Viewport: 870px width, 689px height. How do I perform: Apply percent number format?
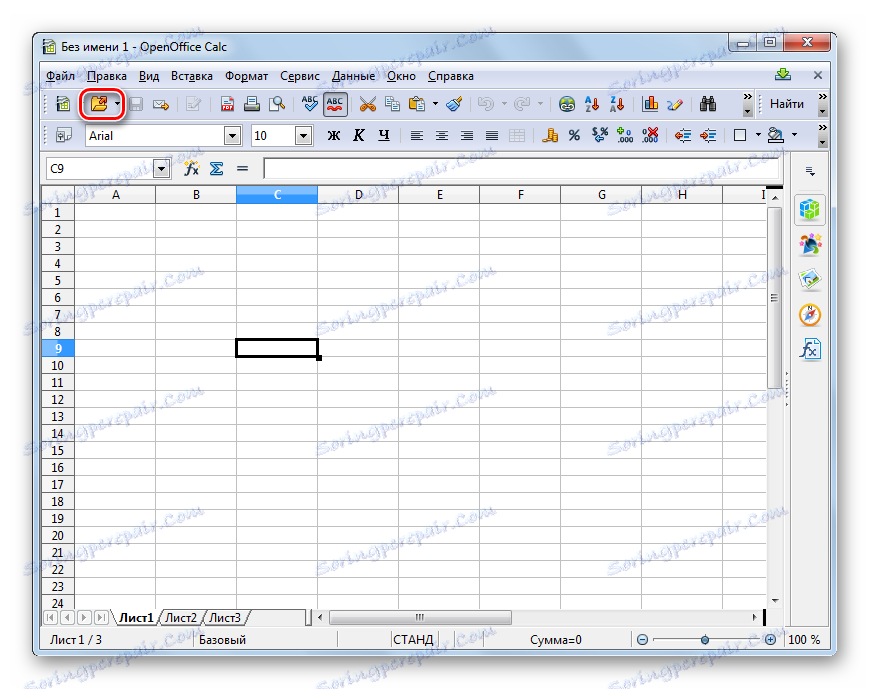pyautogui.click(x=574, y=135)
